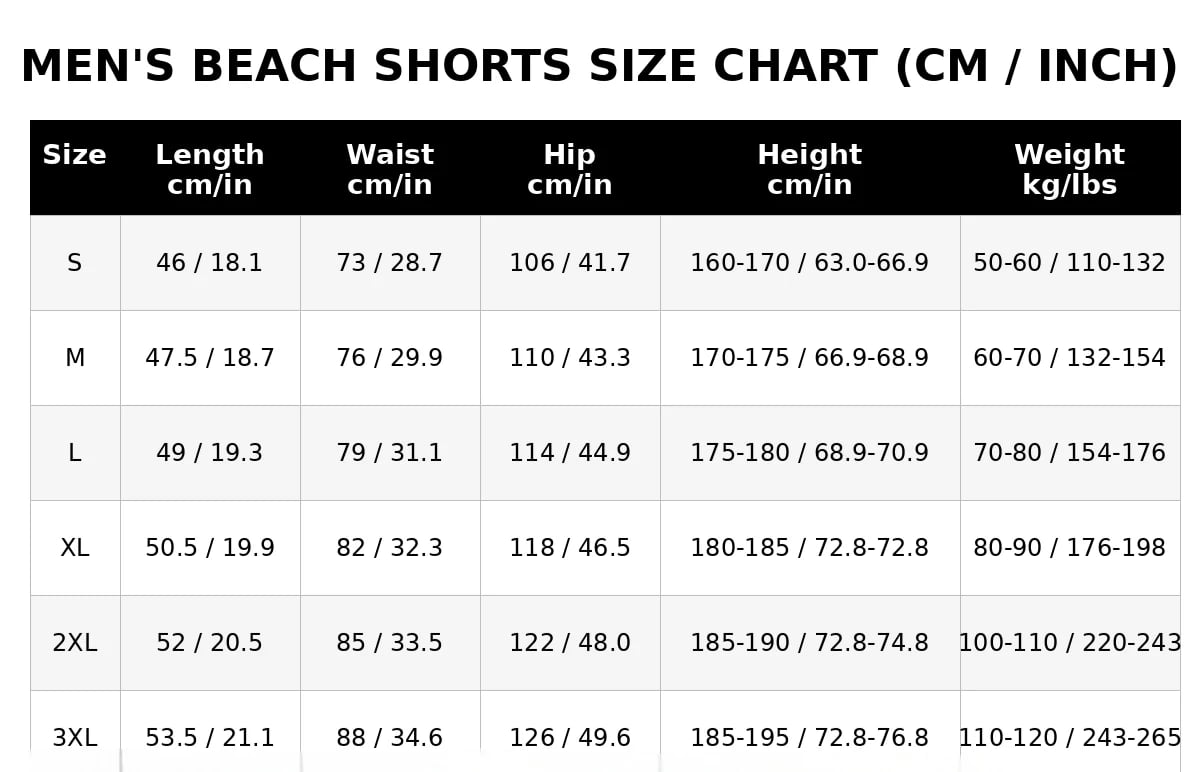
Task: Select the M size row label
Action: point(75,358)
